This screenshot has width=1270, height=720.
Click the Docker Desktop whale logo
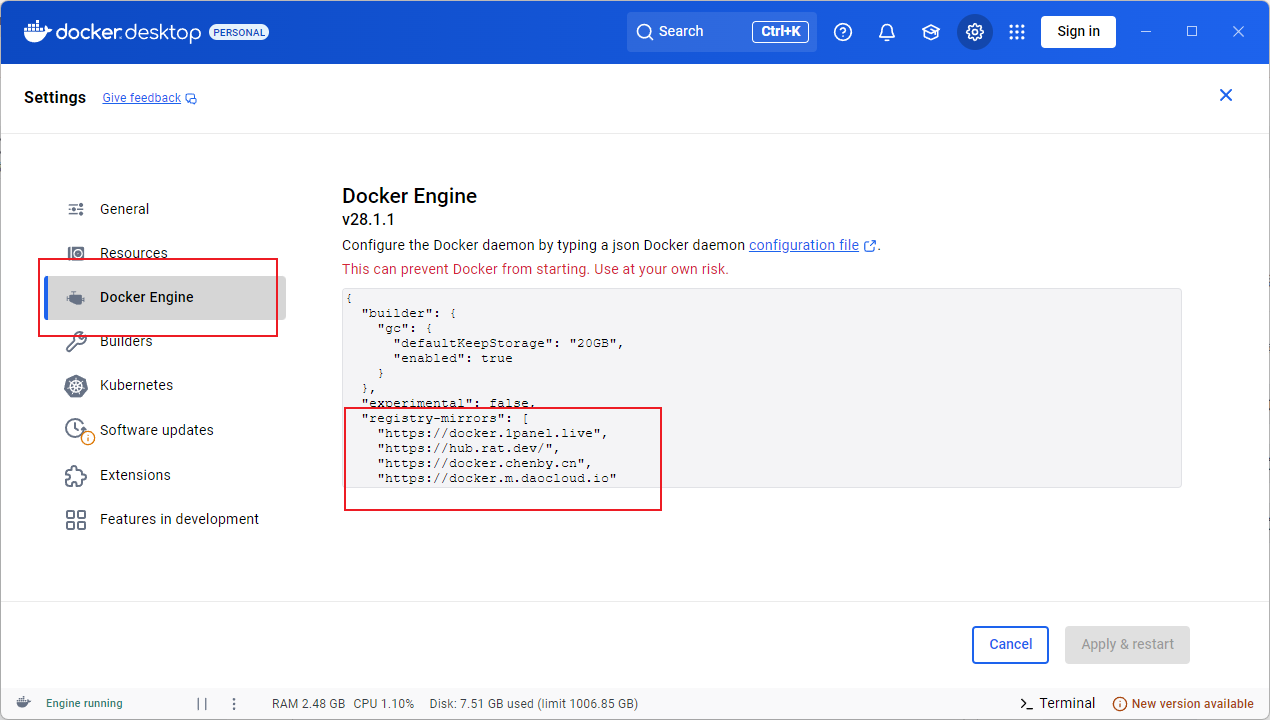coord(37,32)
